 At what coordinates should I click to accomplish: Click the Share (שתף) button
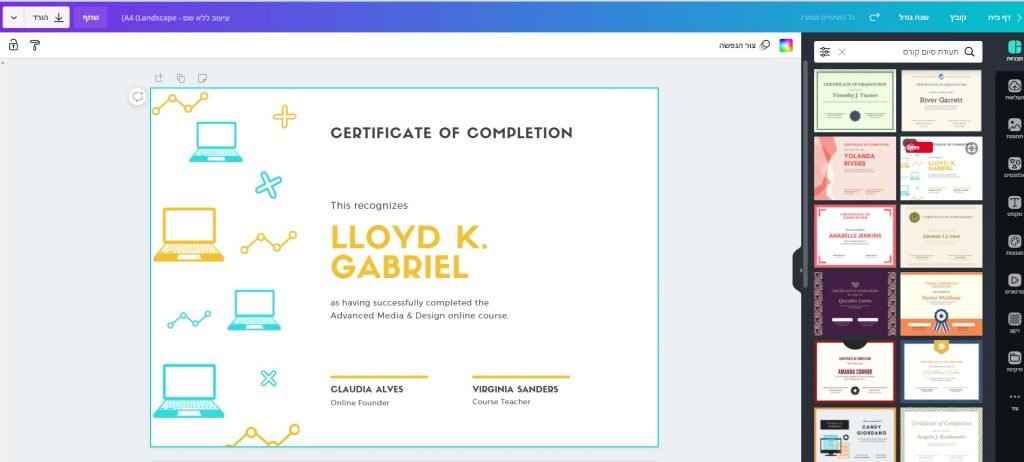pyautogui.click(x=90, y=17)
